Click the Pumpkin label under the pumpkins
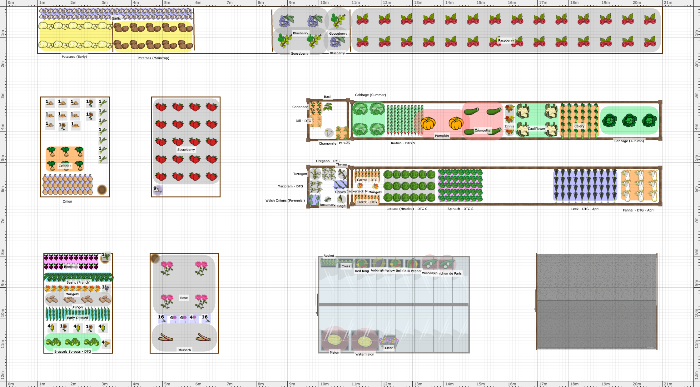 click(442, 136)
